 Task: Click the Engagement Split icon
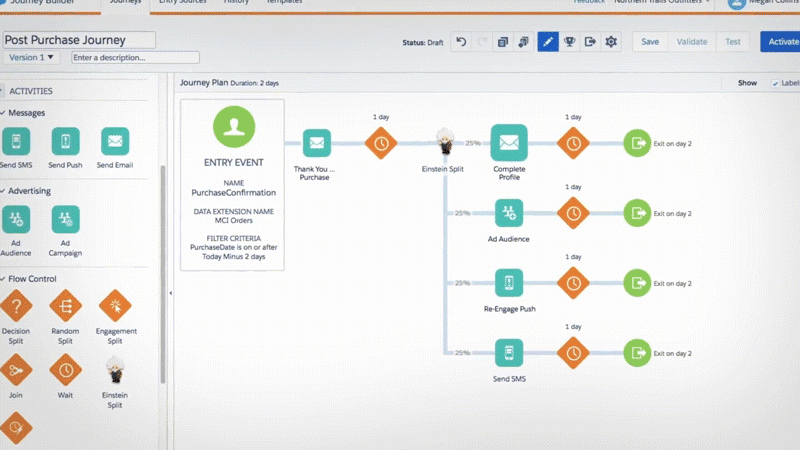pyautogui.click(x=116, y=306)
